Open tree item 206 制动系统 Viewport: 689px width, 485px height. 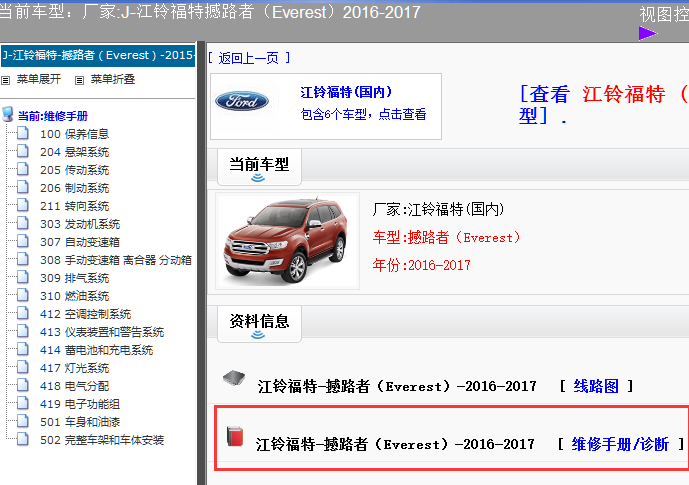[x=74, y=188]
